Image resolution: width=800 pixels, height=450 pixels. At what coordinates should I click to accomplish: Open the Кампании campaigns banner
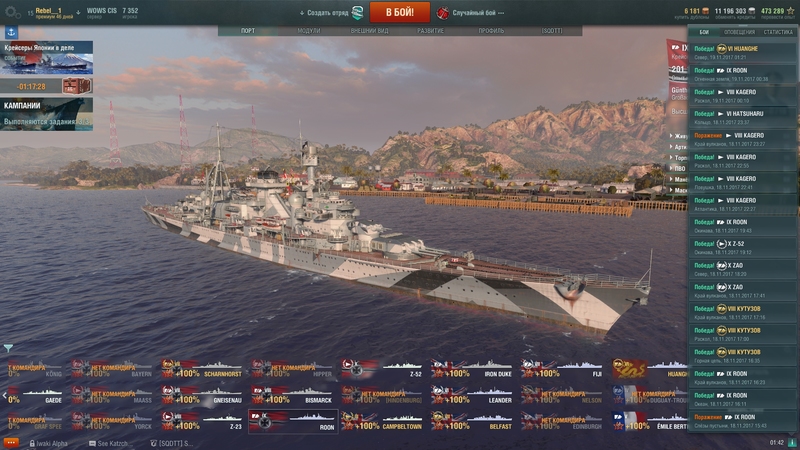pyautogui.click(x=46, y=114)
